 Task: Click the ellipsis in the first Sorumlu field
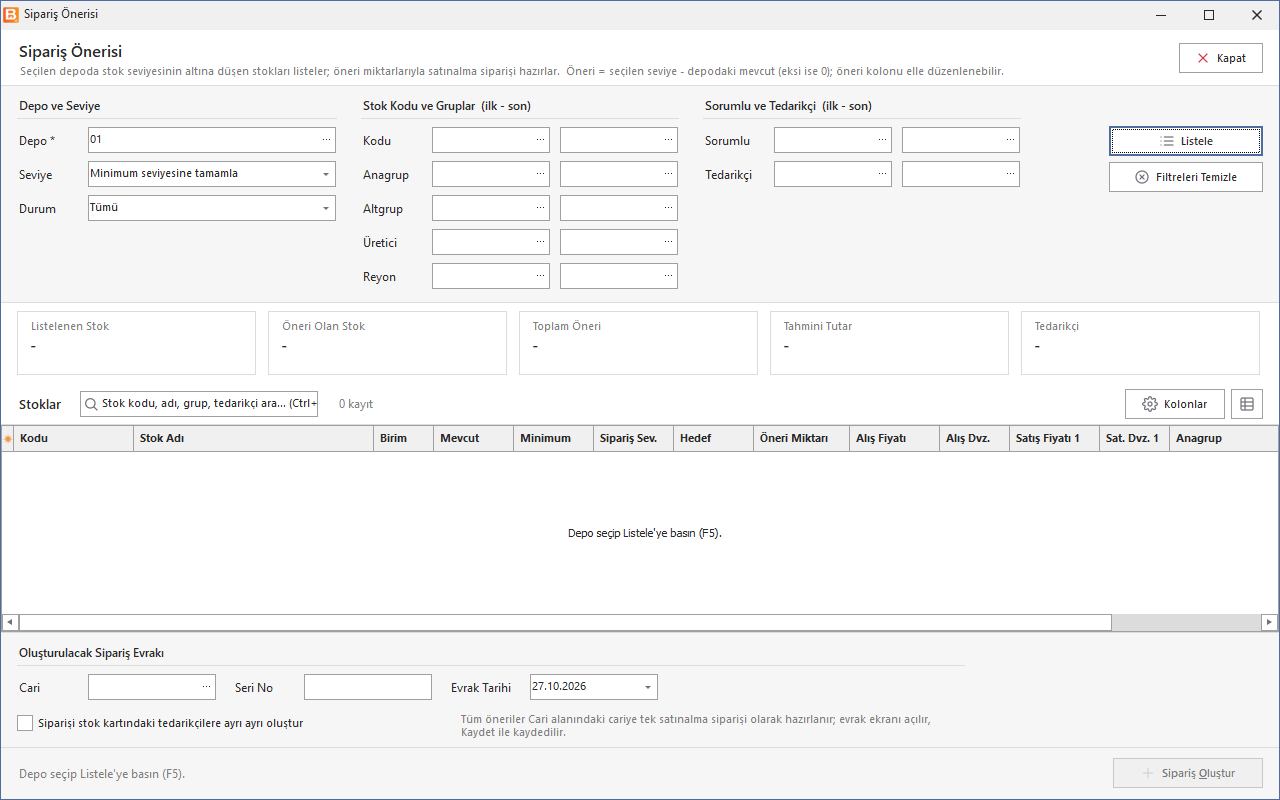(x=882, y=140)
